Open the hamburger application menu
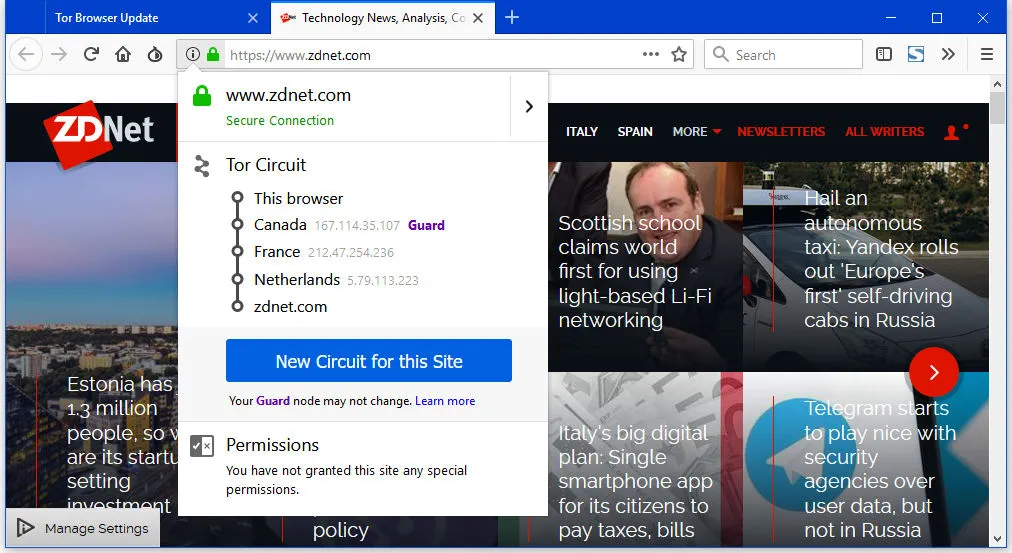The height and width of the screenshot is (553, 1012). 987,55
